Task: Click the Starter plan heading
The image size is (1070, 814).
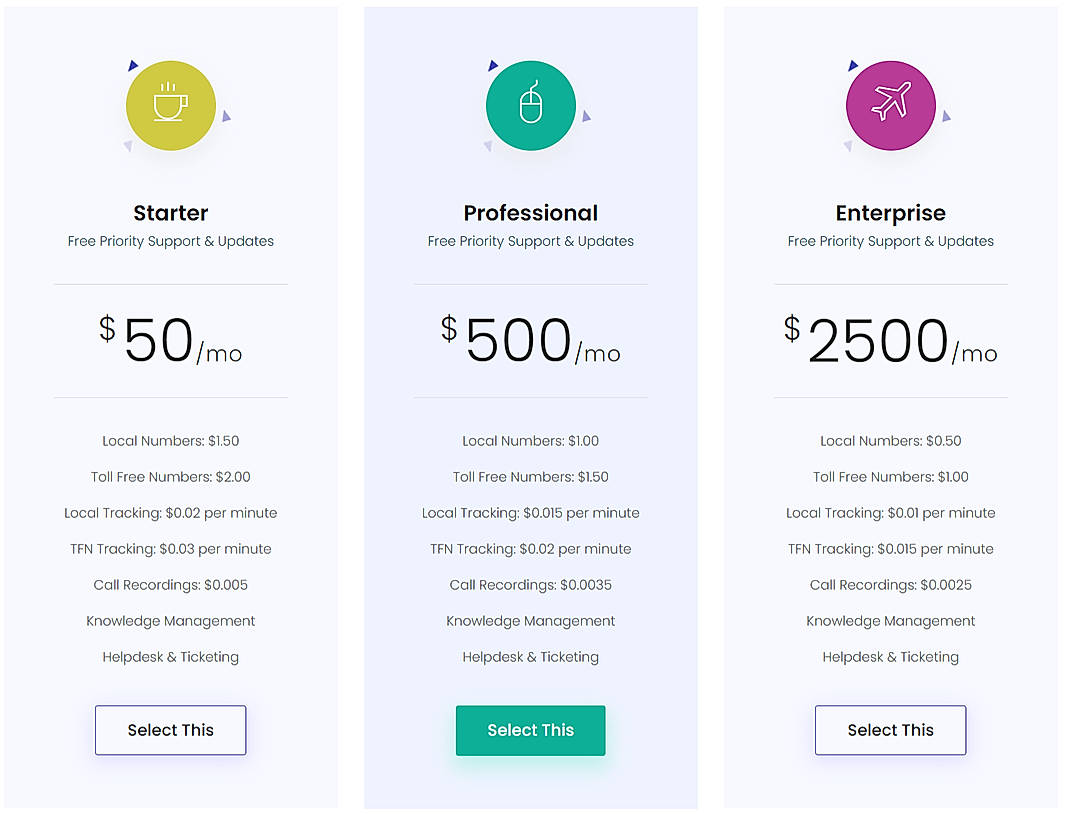Action: (170, 212)
